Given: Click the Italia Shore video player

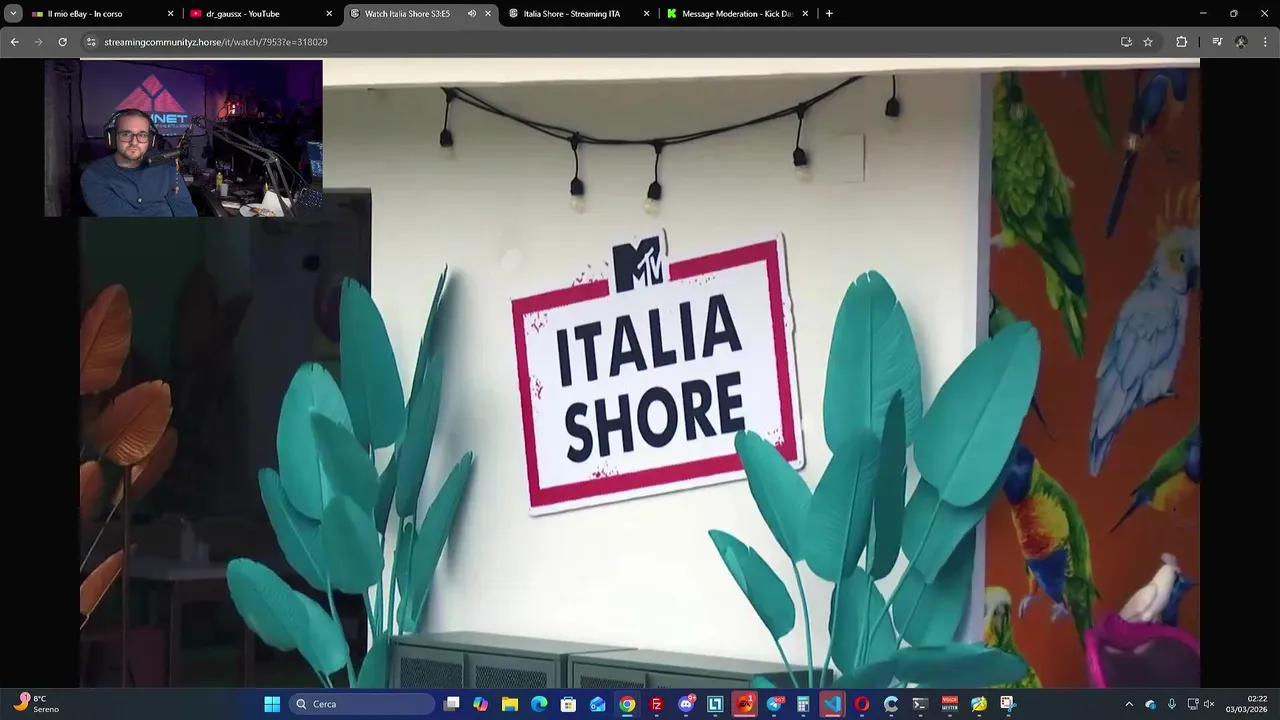Looking at the screenshot, I should tap(640, 373).
